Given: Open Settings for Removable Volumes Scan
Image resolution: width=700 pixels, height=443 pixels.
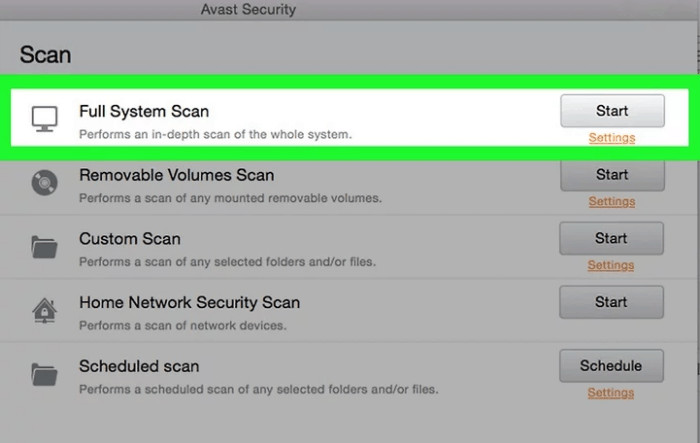Looking at the screenshot, I should 612,201.
